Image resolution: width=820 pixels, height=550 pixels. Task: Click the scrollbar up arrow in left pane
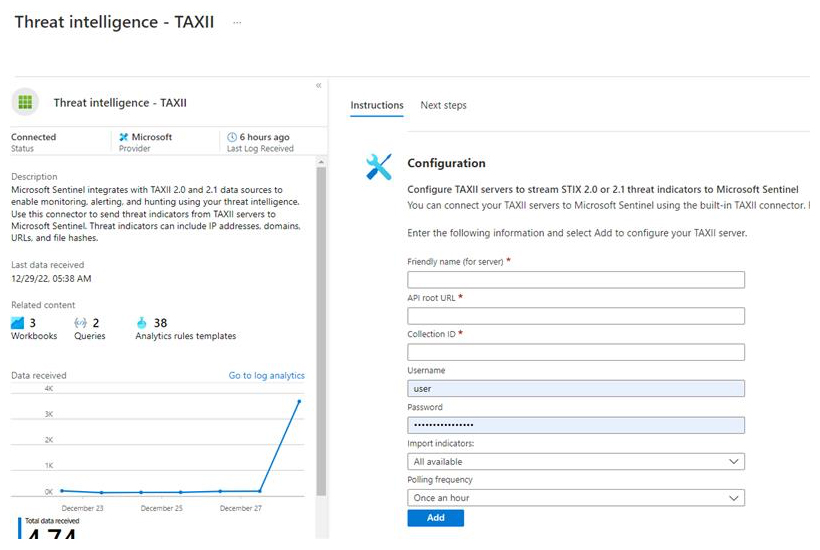[321, 162]
